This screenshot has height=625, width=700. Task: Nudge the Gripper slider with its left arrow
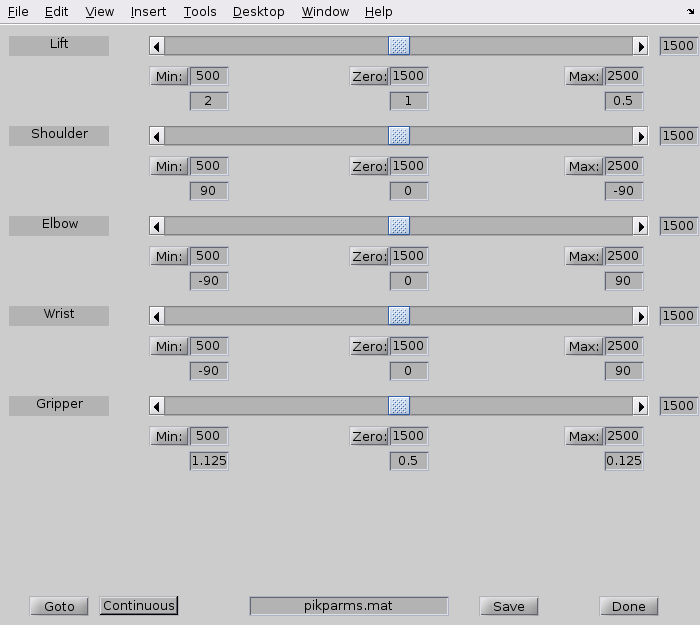point(156,406)
